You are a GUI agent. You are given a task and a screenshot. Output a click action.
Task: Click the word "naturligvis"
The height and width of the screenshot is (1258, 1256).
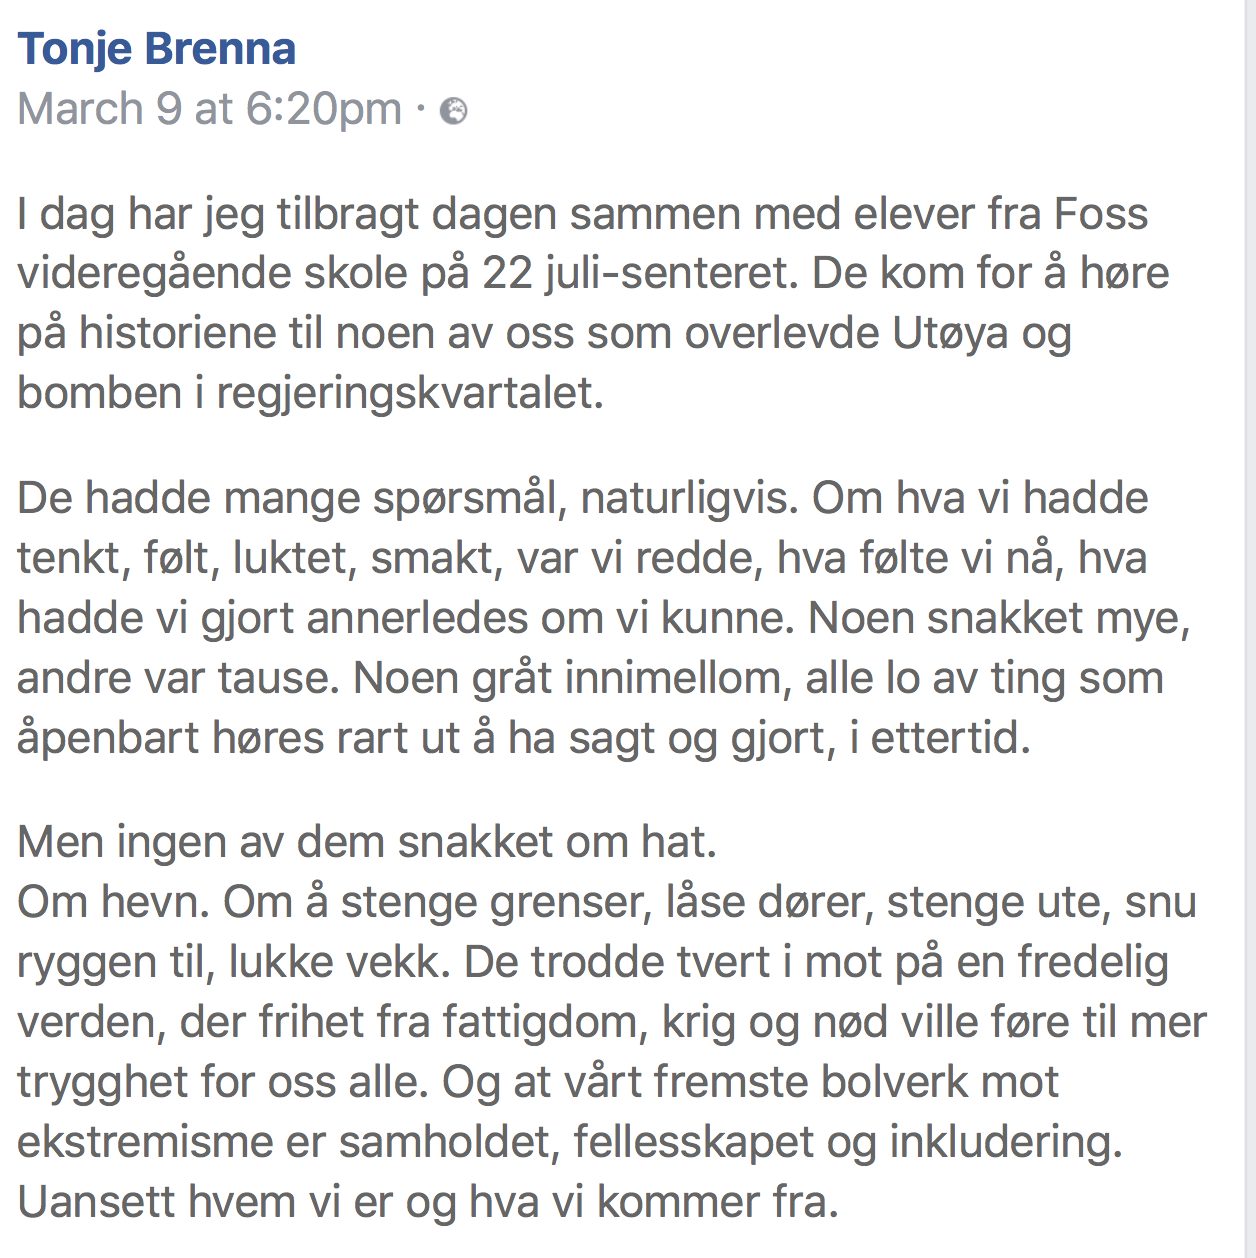pos(687,497)
